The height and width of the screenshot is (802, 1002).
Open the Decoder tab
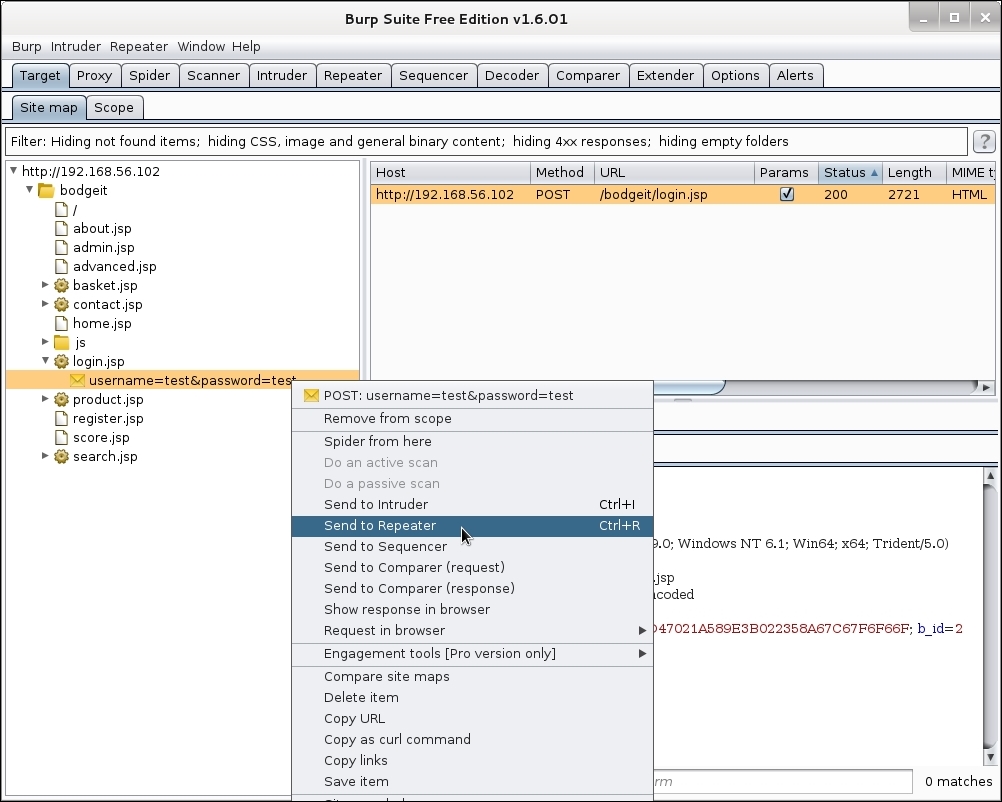[512, 75]
